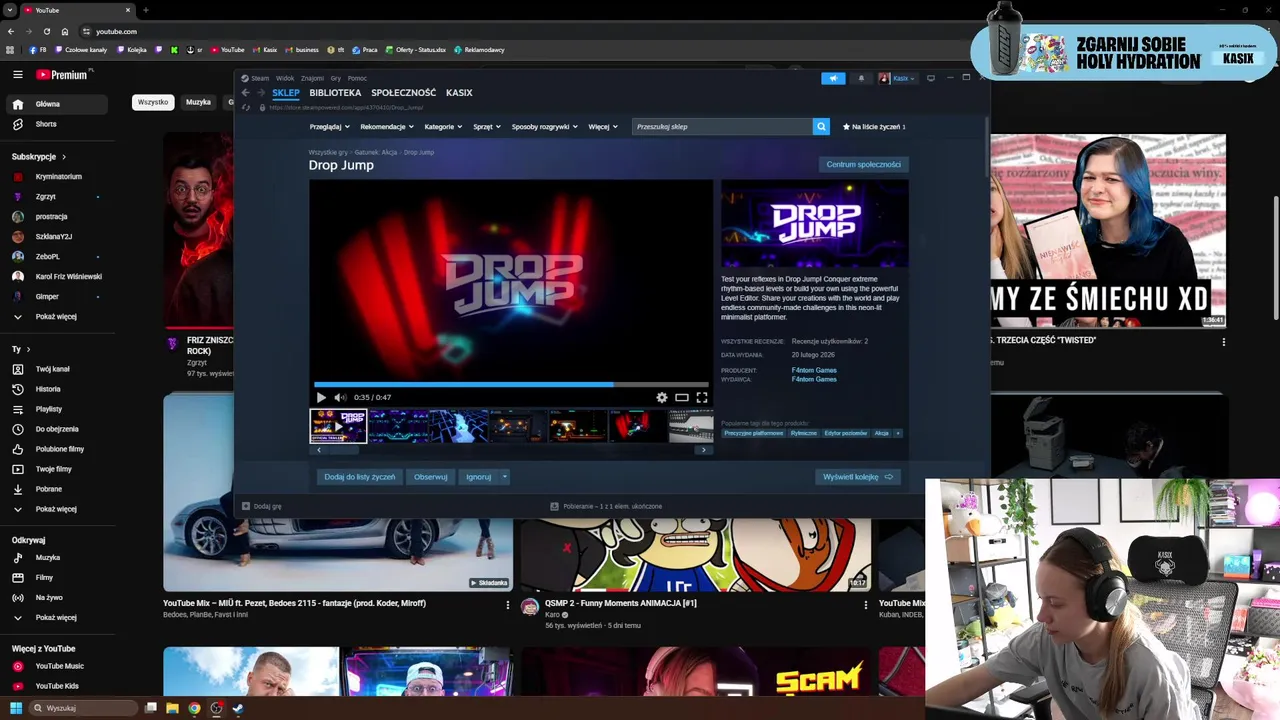Screen dimensions: 1280x720
Task: Play the Drop Jump trailer video
Action: click(321, 397)
